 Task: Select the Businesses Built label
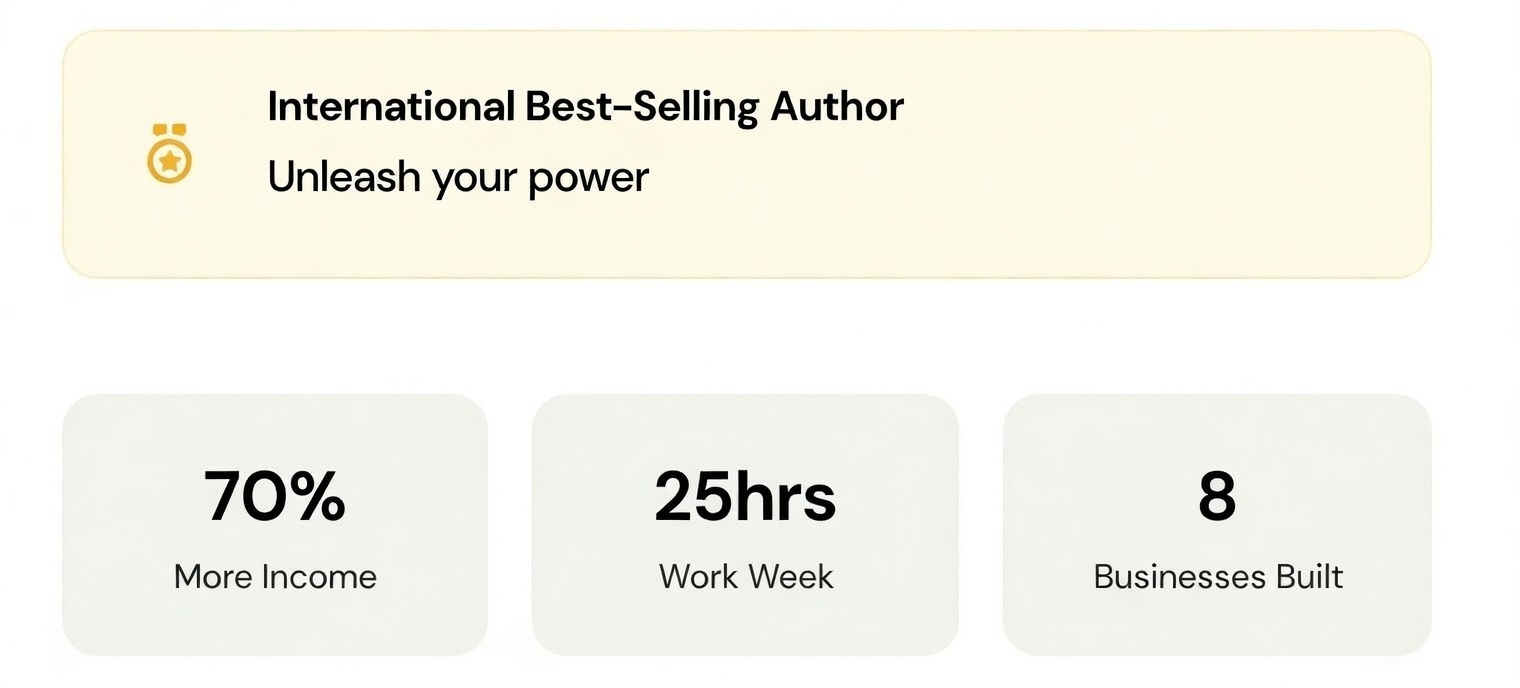click(1218, 577)
